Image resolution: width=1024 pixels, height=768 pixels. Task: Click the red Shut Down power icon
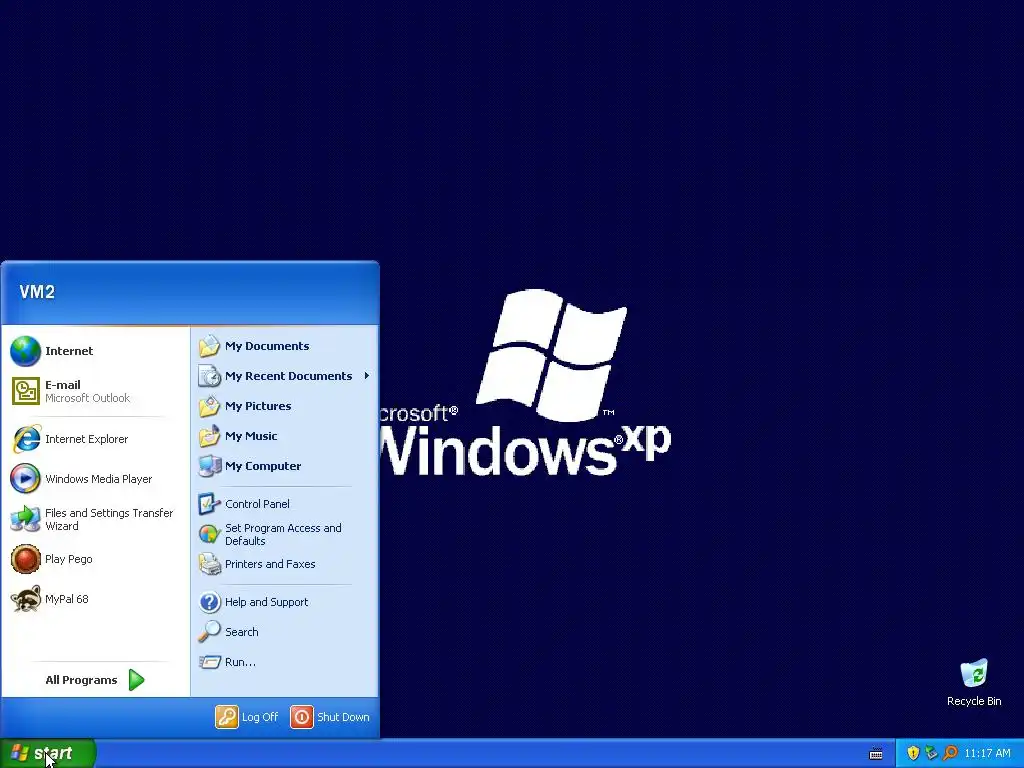[x=302, y=717]
